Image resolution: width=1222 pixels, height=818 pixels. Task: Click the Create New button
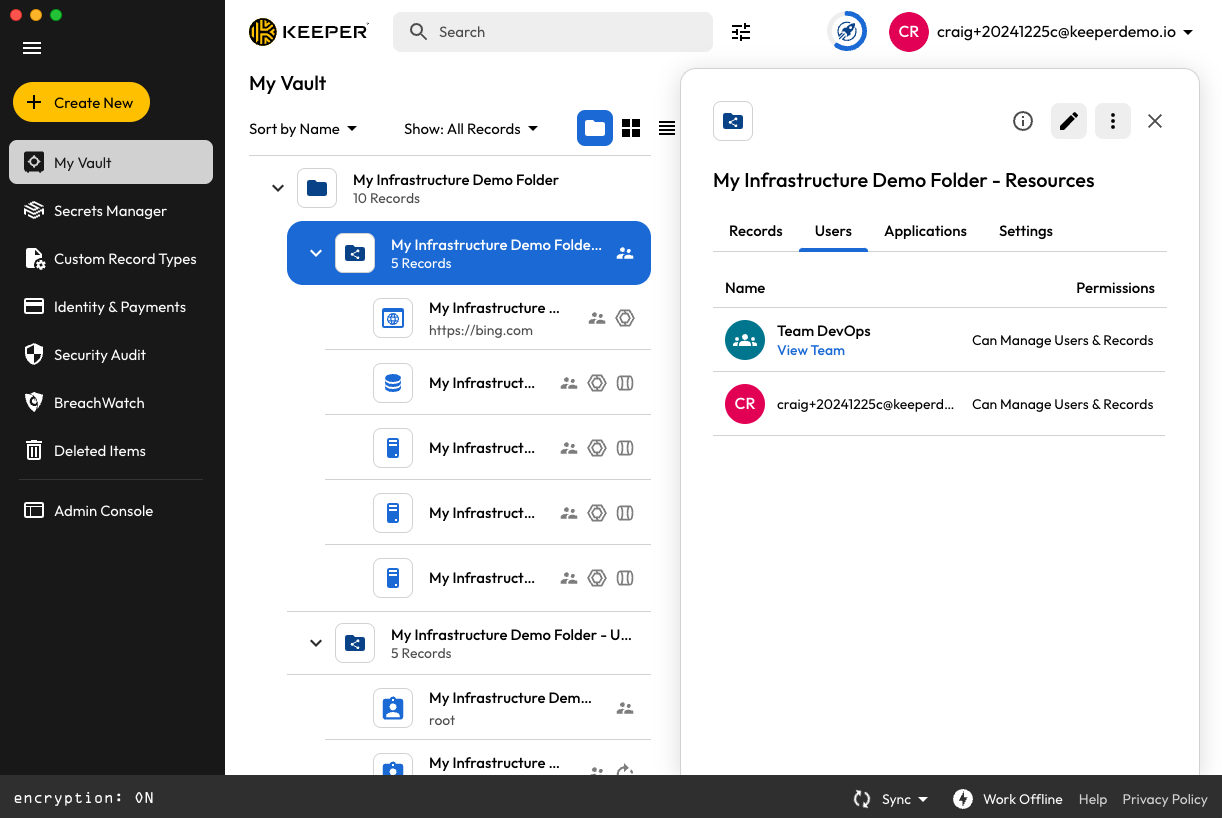(81, 102)
